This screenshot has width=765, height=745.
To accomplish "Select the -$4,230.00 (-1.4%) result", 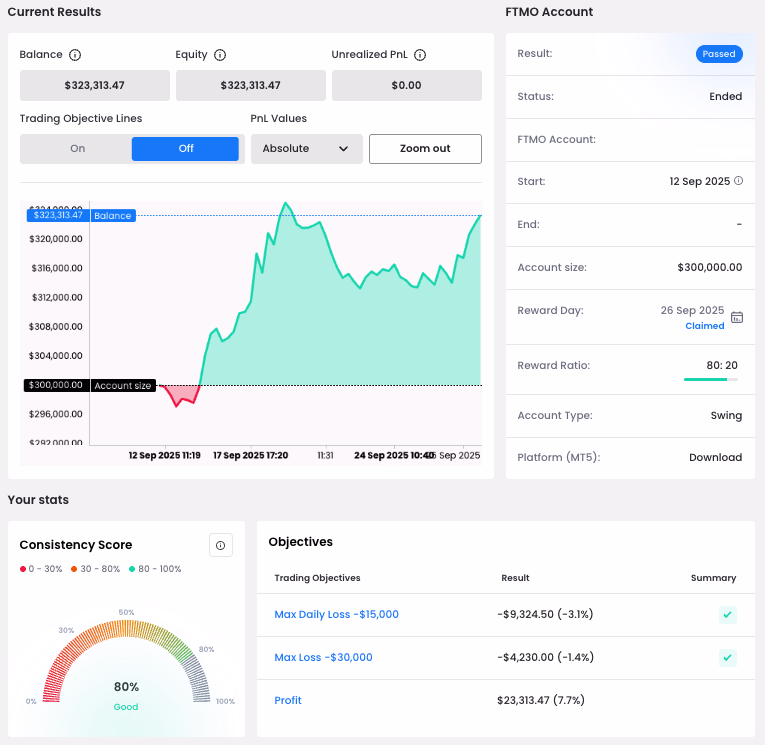I will tap(545, 657).
